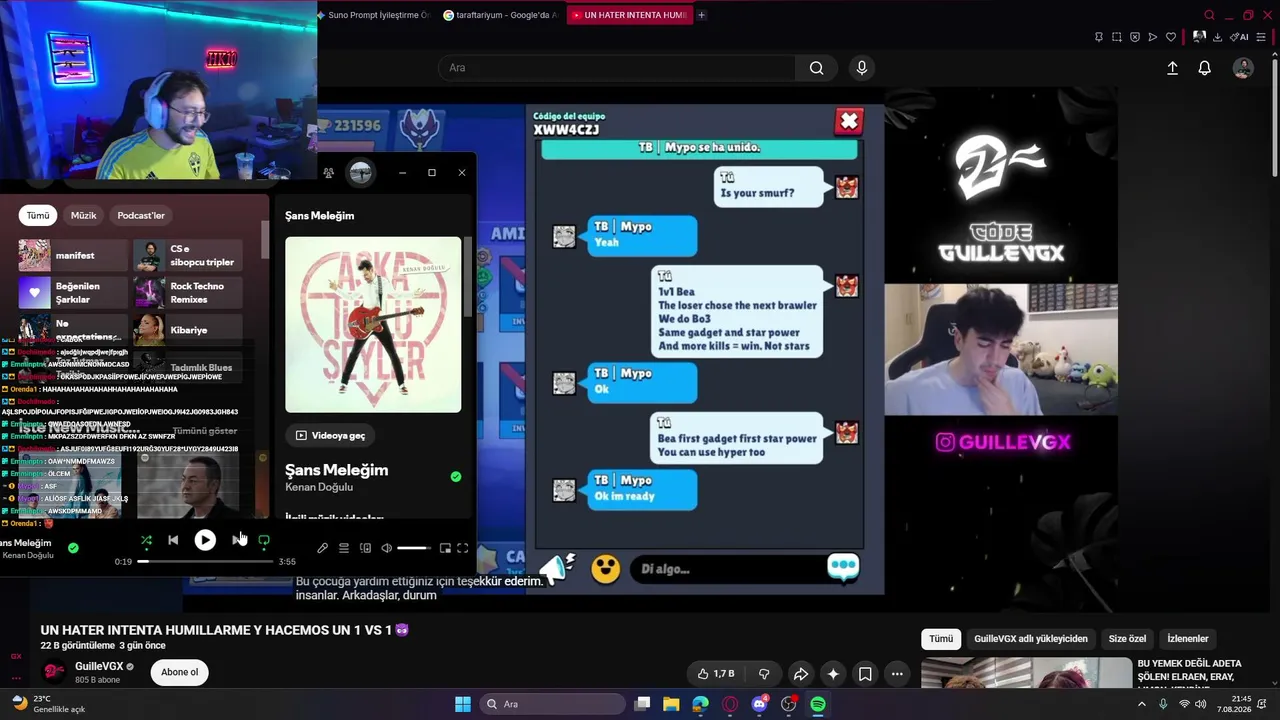Adjust the Spotify volume slider
This screenshot has height=720, width=1280.
[414, 548]
